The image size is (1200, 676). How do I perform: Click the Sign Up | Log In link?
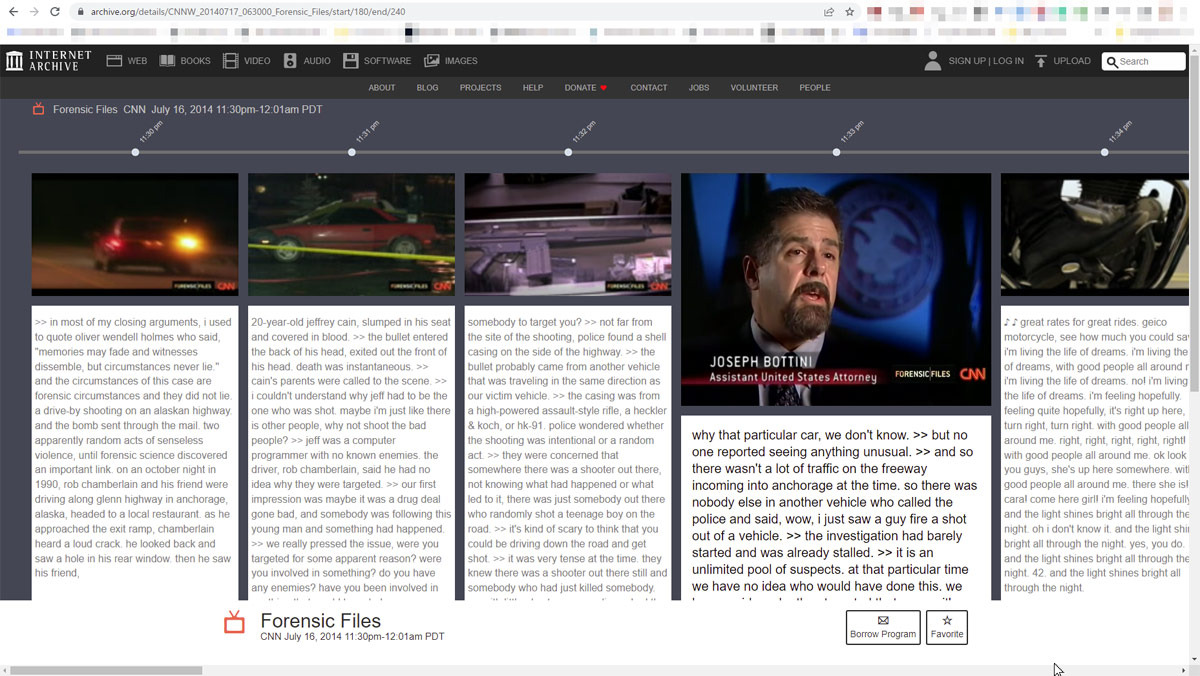[986, 61]
